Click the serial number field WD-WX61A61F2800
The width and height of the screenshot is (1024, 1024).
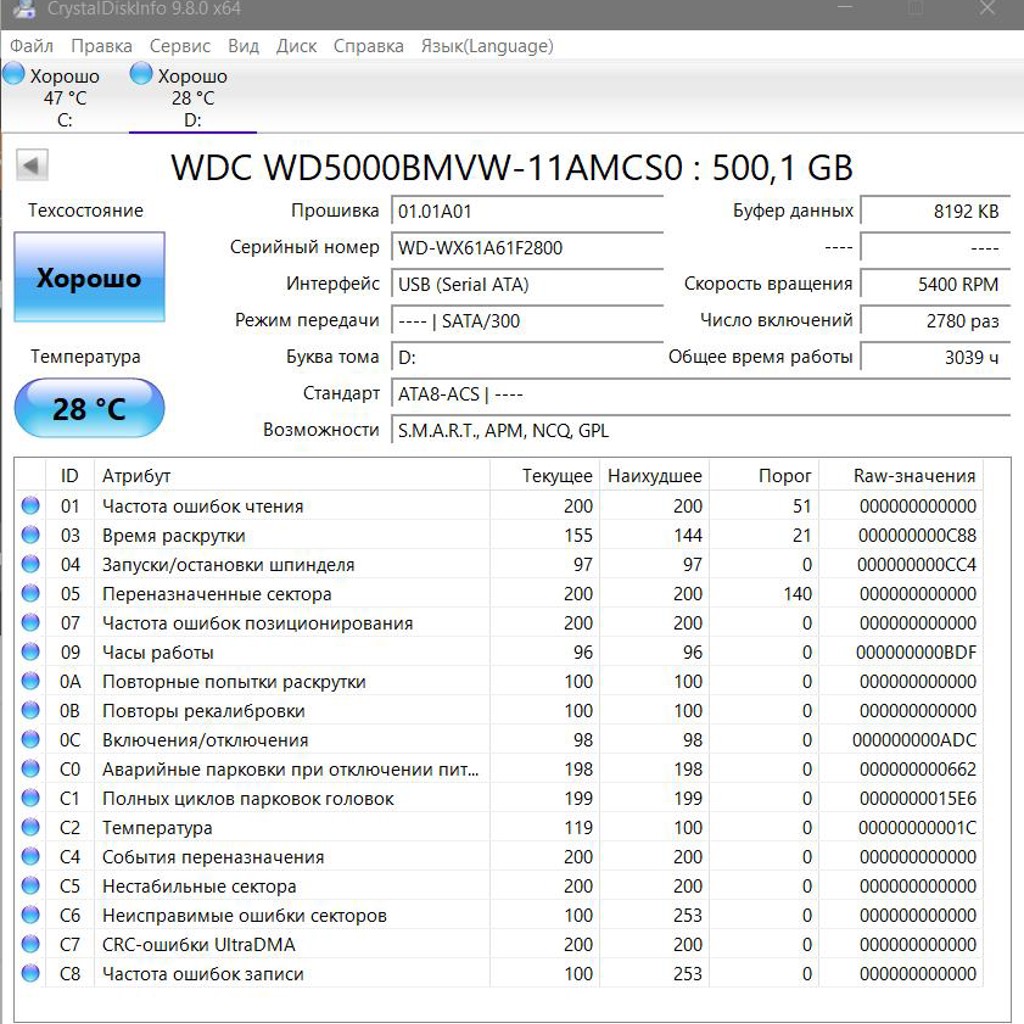pos(527,248)
